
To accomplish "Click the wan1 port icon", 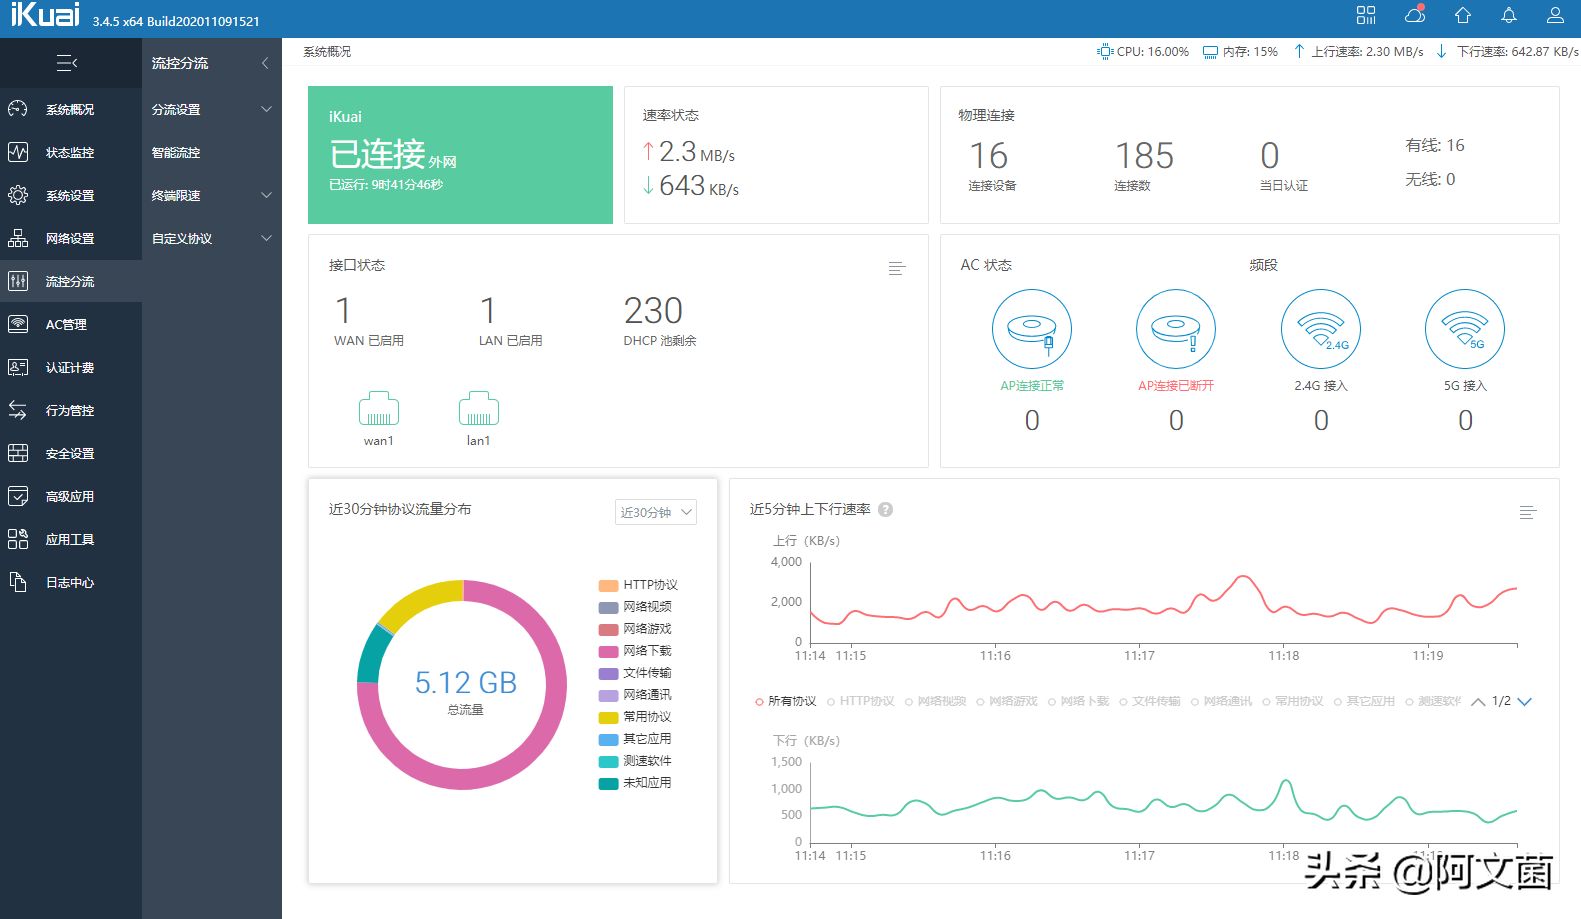I will [x=379, y=408].
